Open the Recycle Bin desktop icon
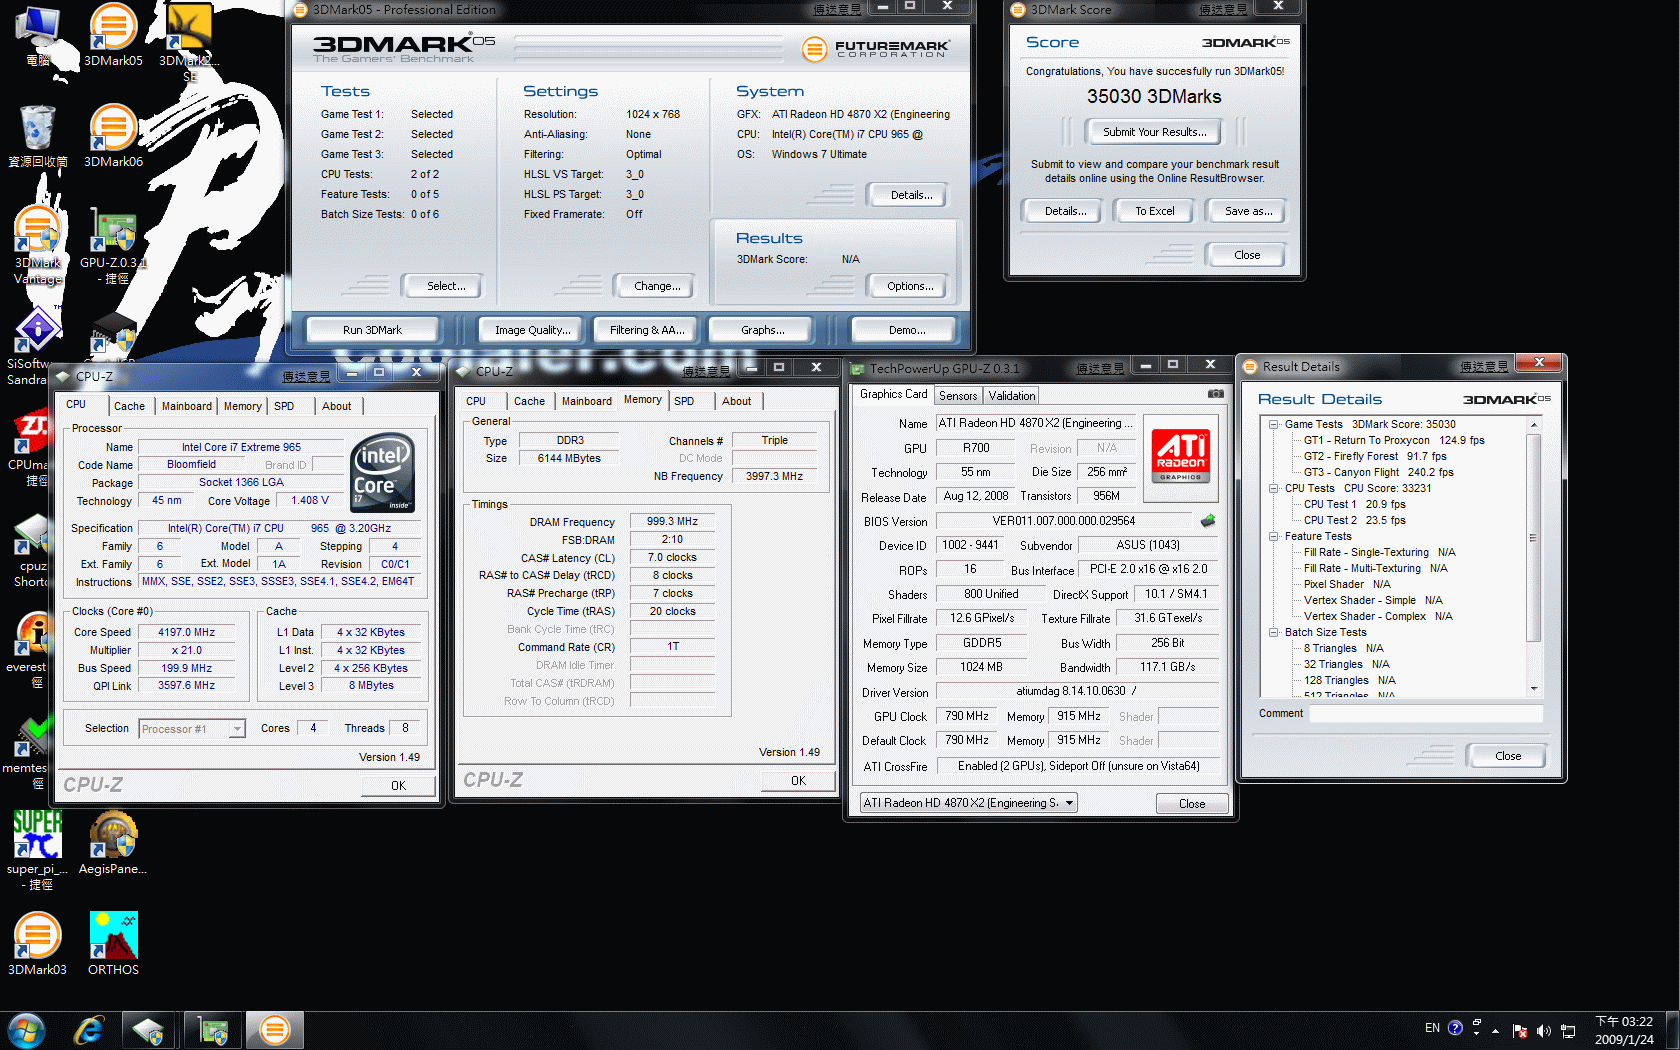The image size is (1680, 1050). pyautogui.click(x=38, y=135)
